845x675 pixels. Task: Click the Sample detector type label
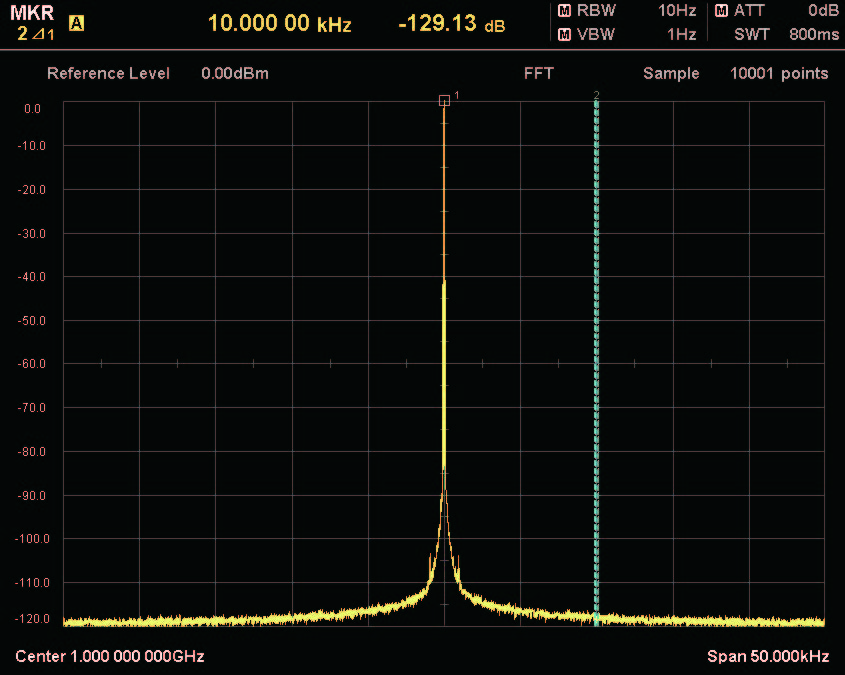coord(671,73)
